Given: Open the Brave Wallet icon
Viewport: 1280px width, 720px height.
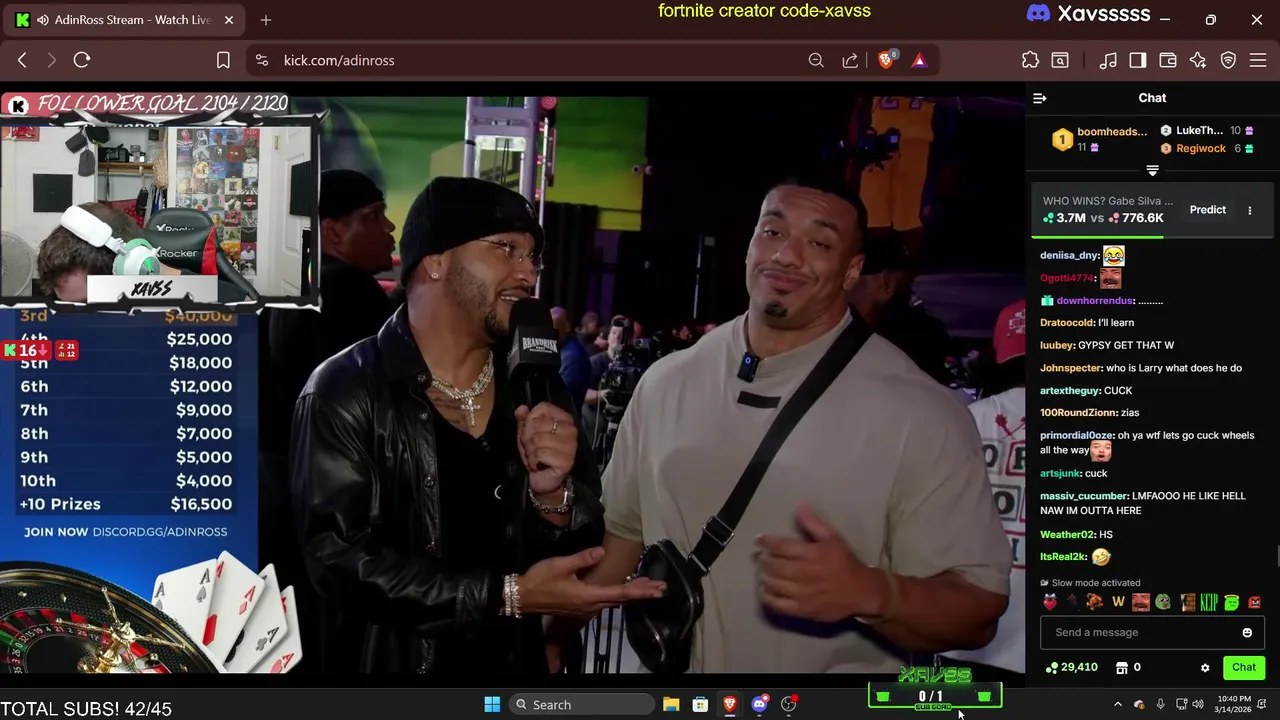Looking at the screenshot, I should click(x=1168, y=60).
